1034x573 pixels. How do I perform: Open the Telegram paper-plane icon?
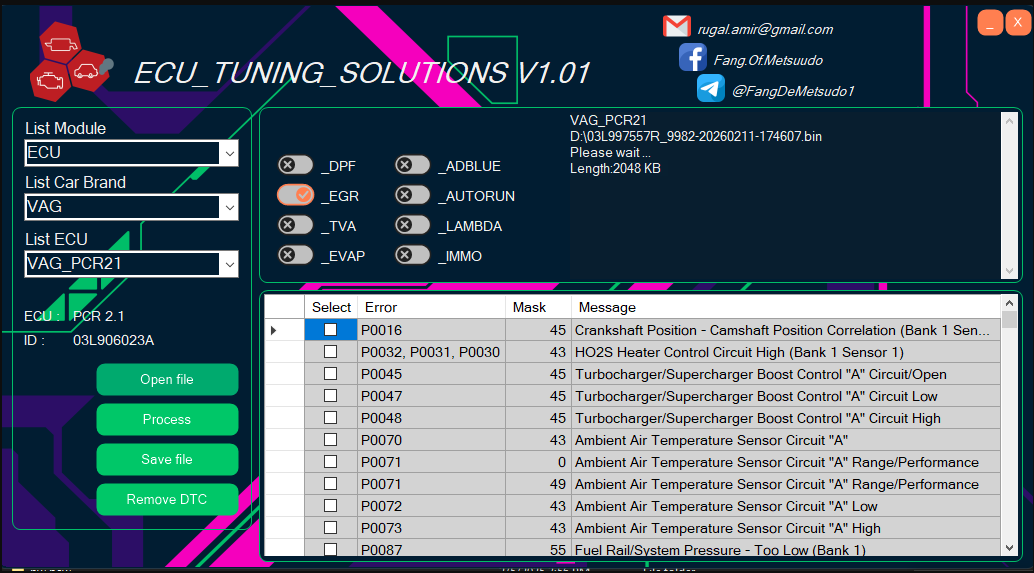click(711, 89)
